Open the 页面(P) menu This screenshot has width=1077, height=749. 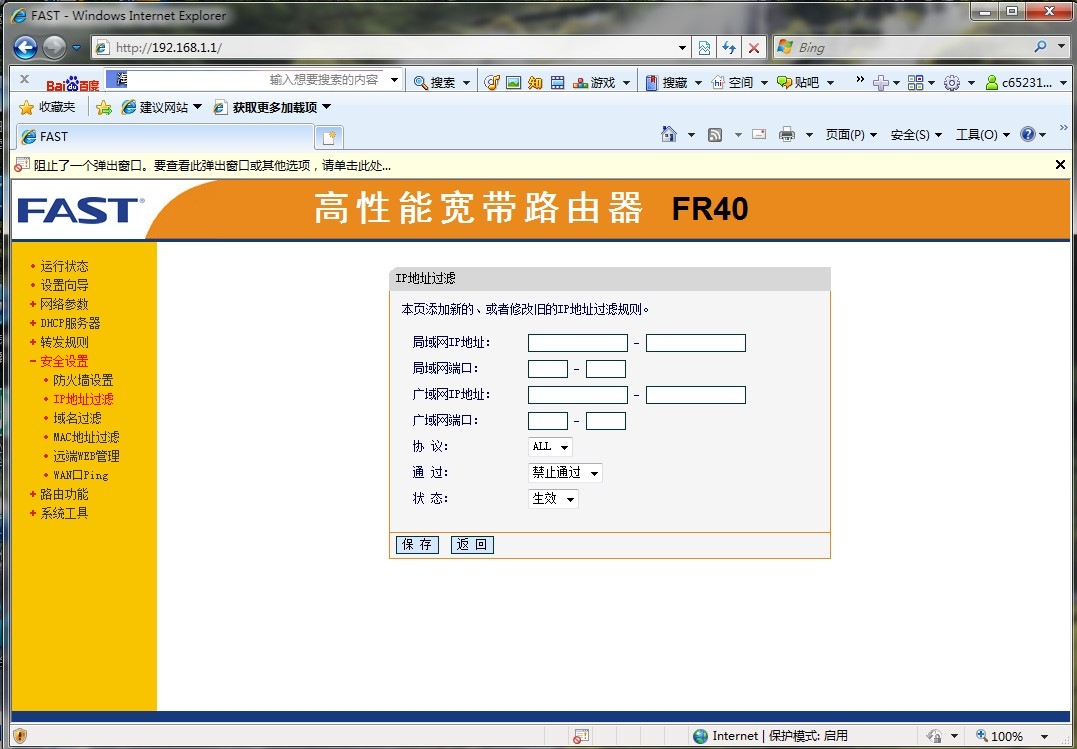click(x=851, y=135)
